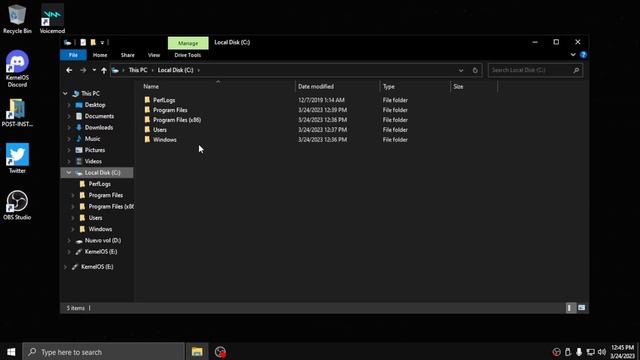Launch OBS Studio from the desktop
640x360 pixels.
pyautogui.click(x=17, y=205)
